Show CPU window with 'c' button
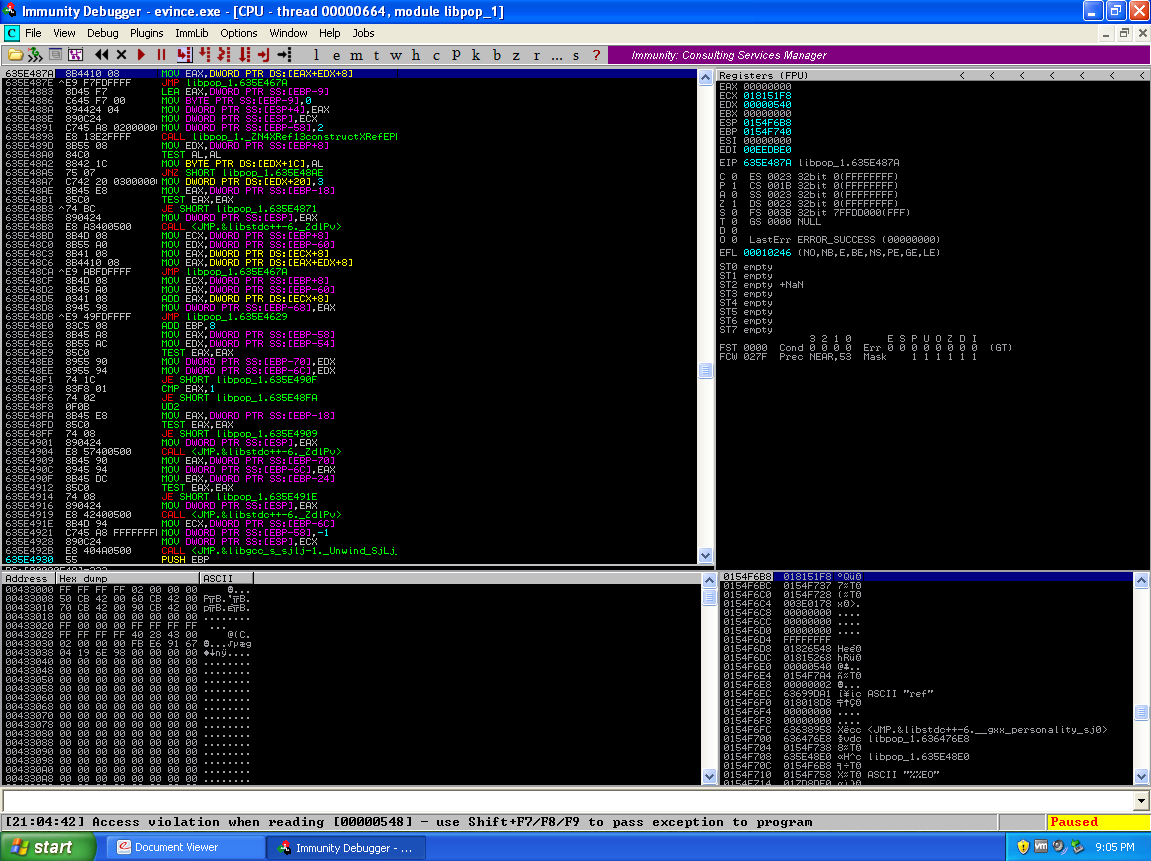 click(x=436, y=55)
